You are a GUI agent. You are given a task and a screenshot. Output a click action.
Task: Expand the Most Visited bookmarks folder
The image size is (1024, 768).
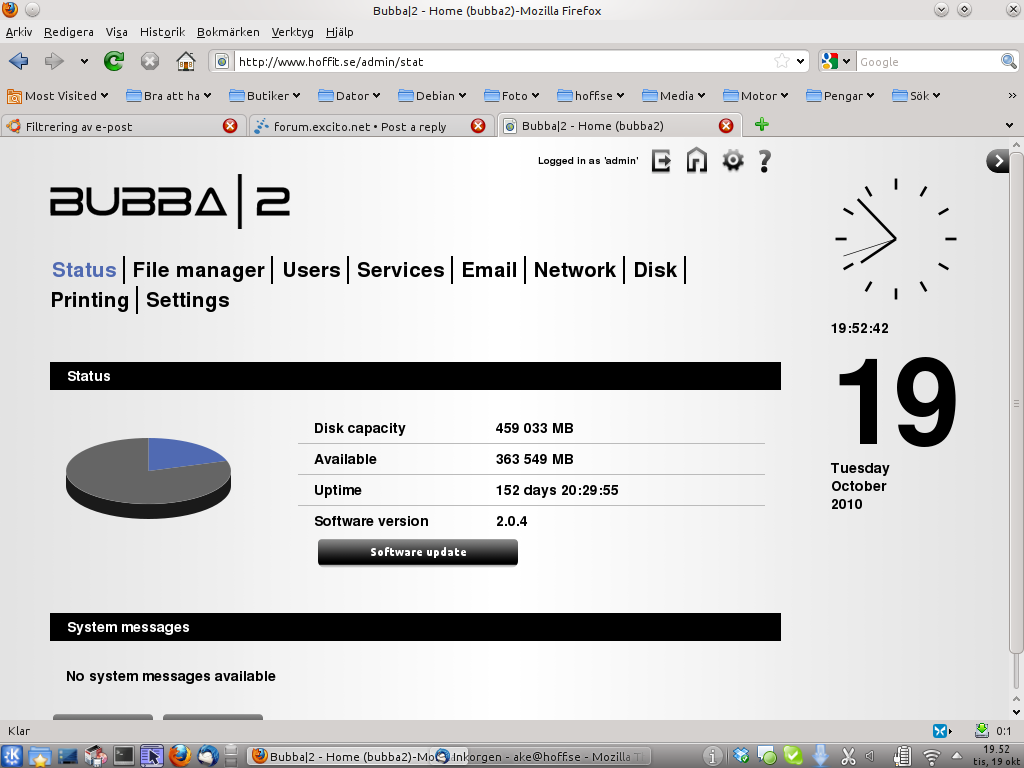[x=57, y=96]
